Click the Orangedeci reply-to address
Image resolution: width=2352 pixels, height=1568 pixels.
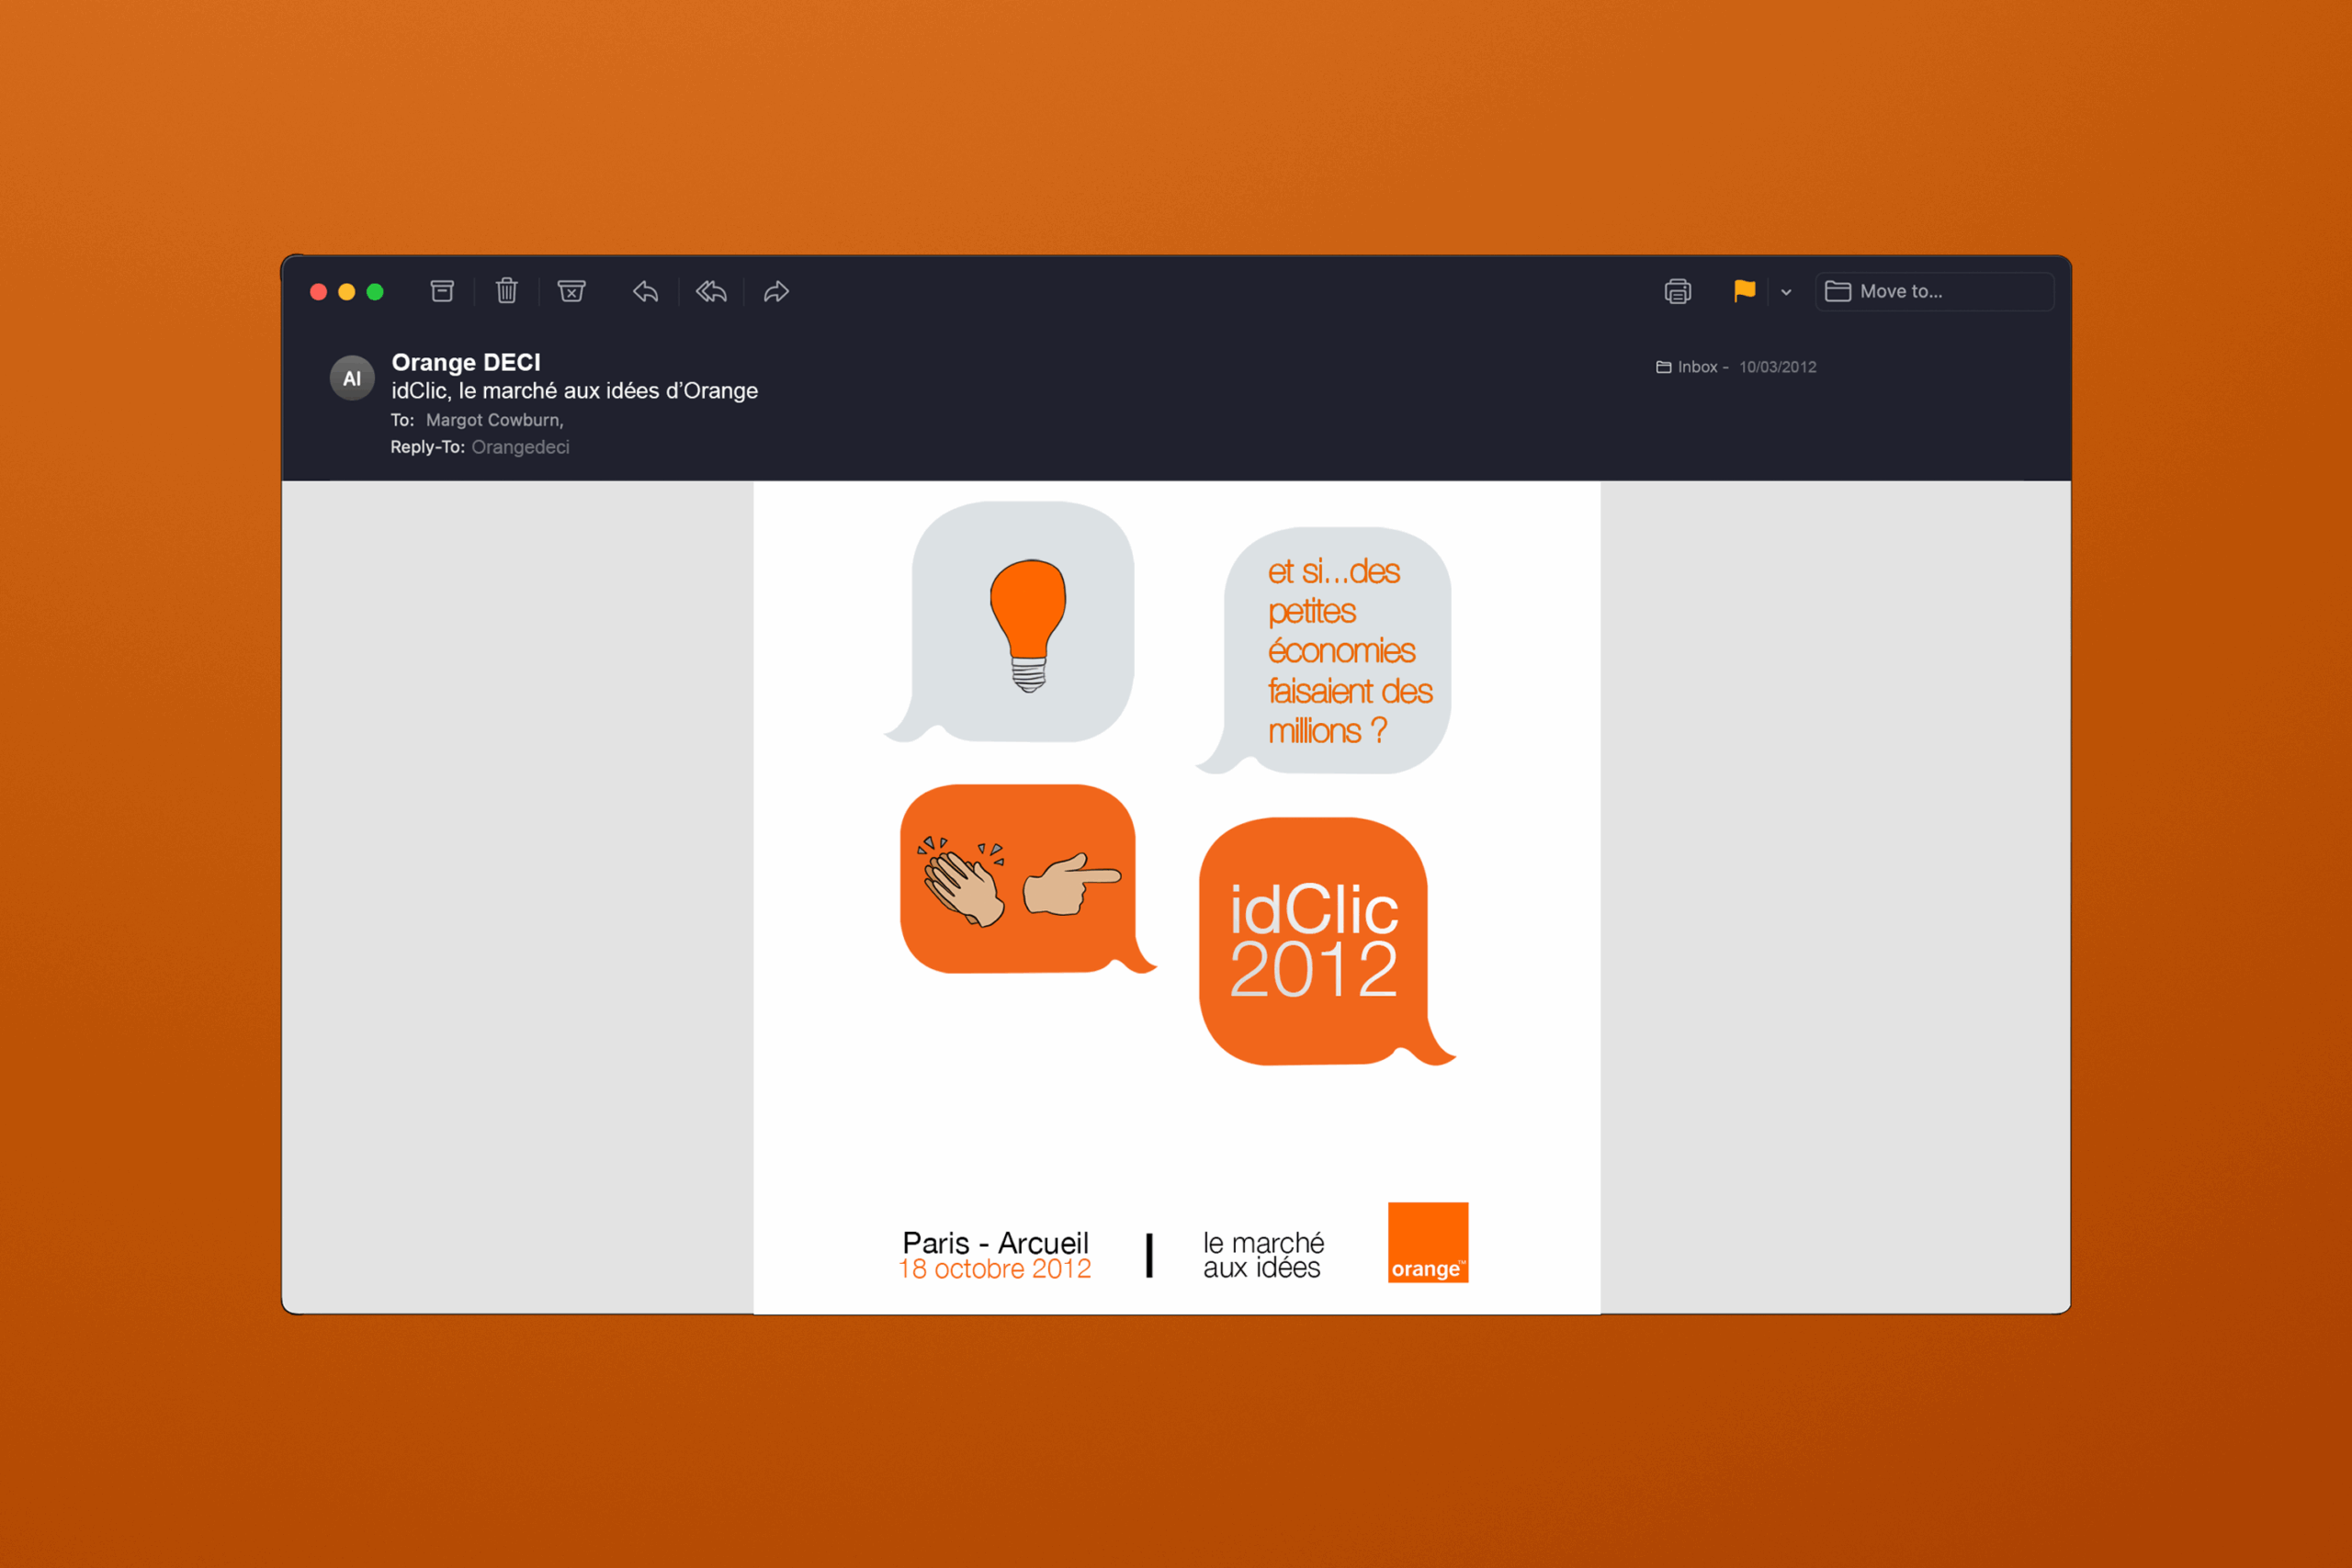coord(520,447)
